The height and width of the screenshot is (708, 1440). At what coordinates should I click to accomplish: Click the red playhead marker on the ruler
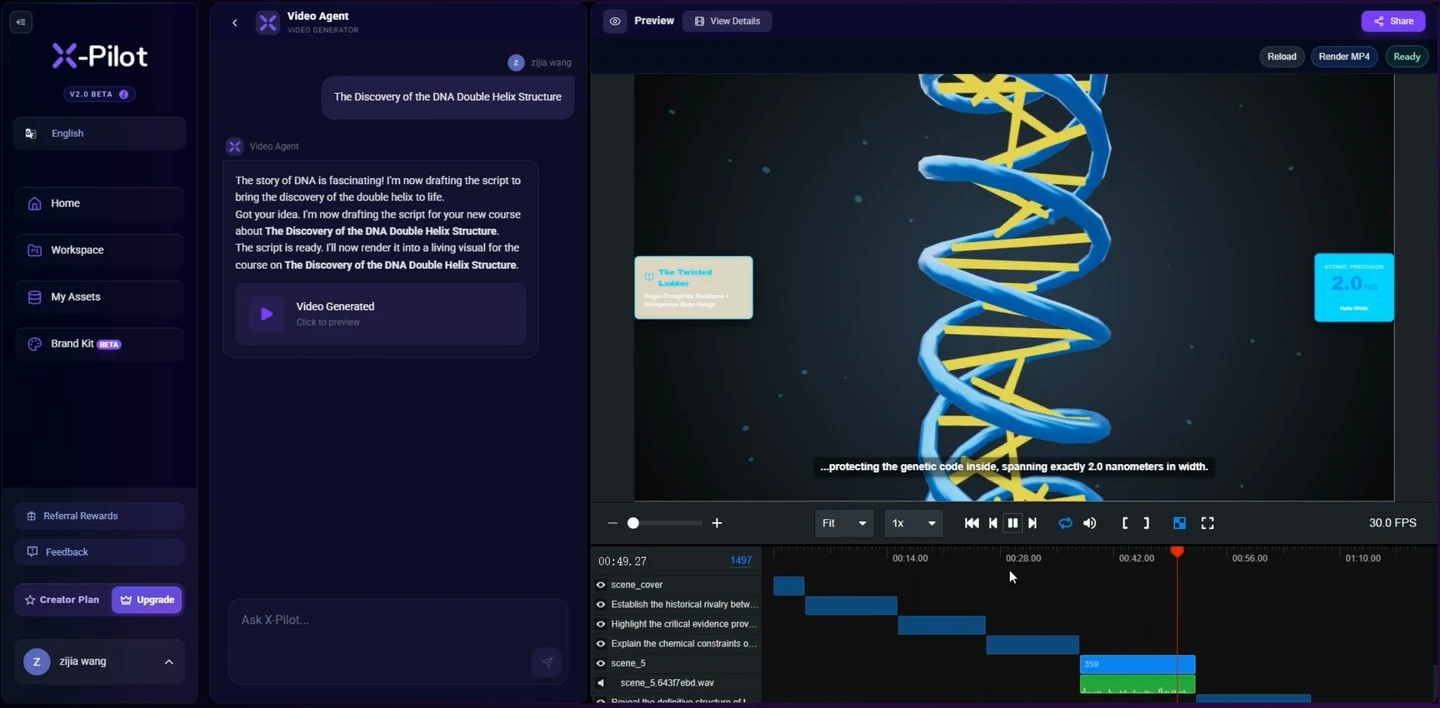click(1177, 552)
